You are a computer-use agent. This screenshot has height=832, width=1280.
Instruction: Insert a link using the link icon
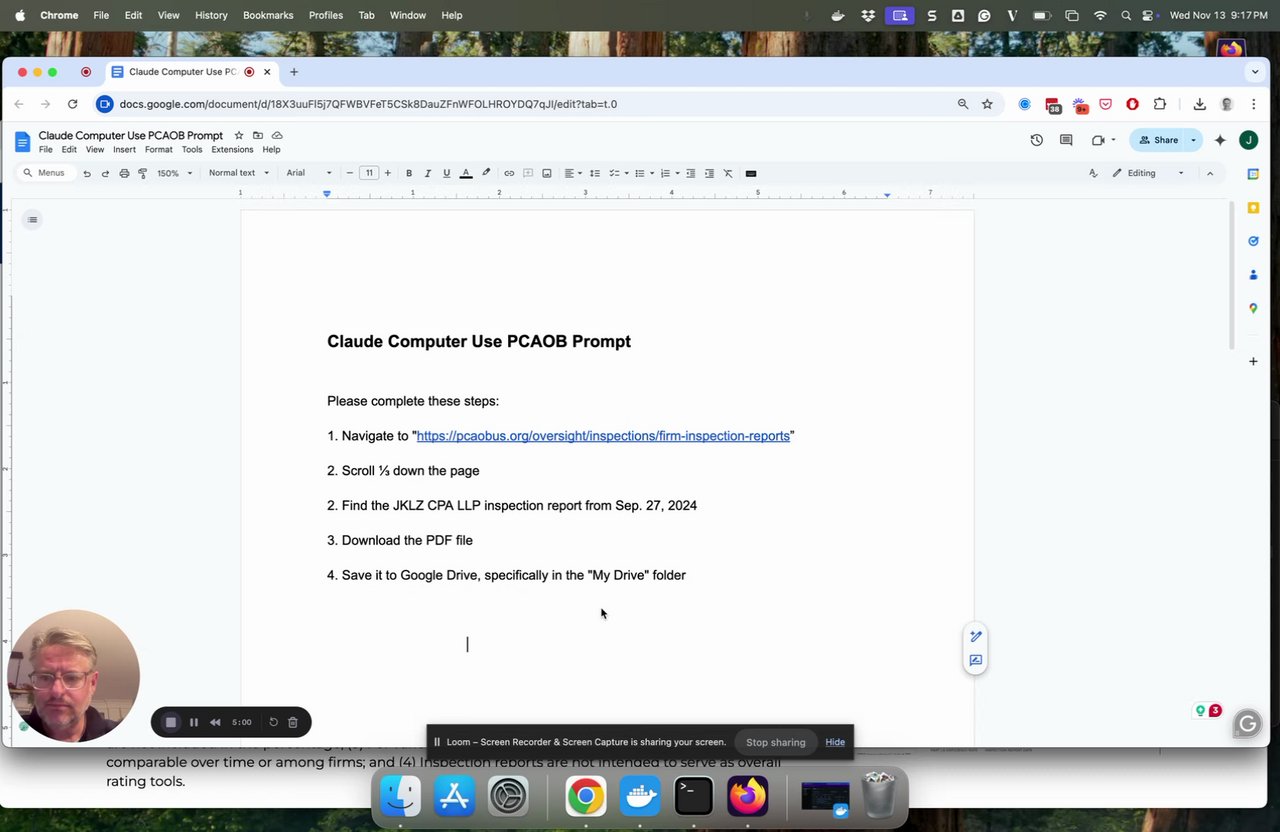[x=509, y=173]
